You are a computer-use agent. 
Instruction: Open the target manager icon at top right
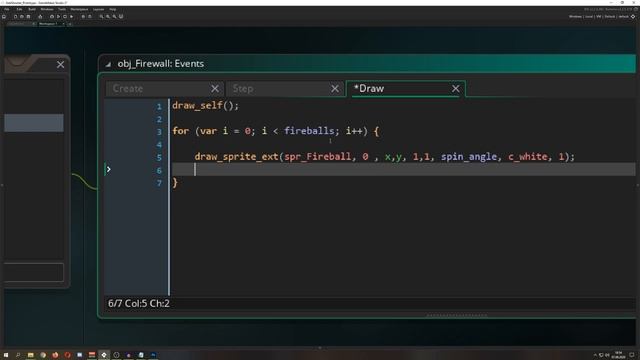[x=633, y=17]
